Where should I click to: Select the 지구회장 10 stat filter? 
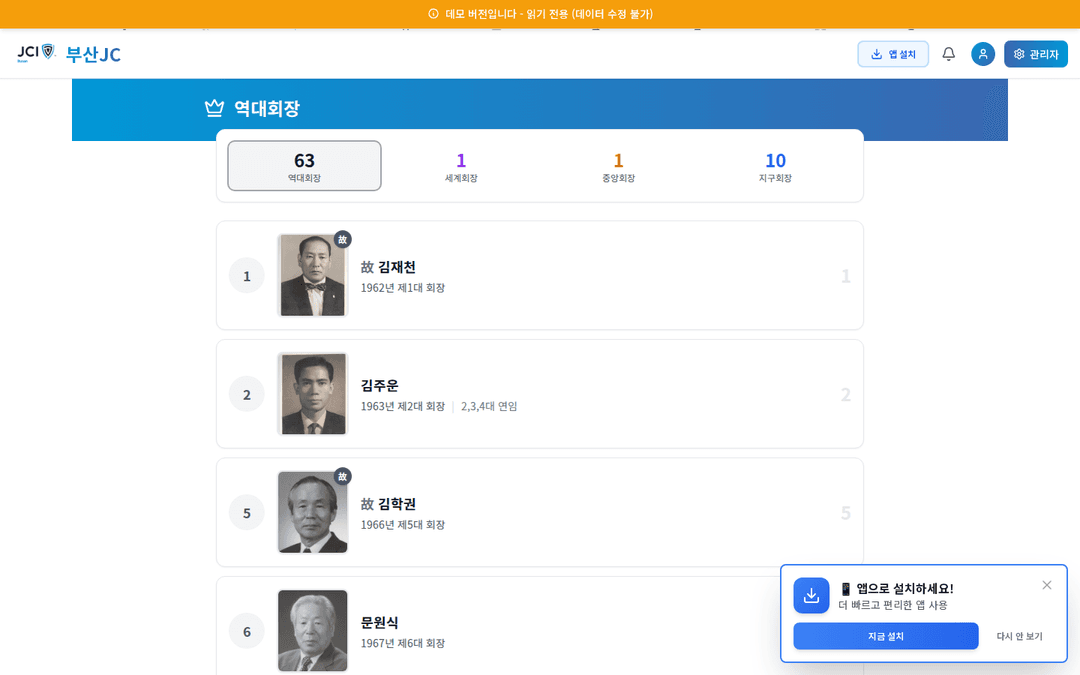[775, 166]
